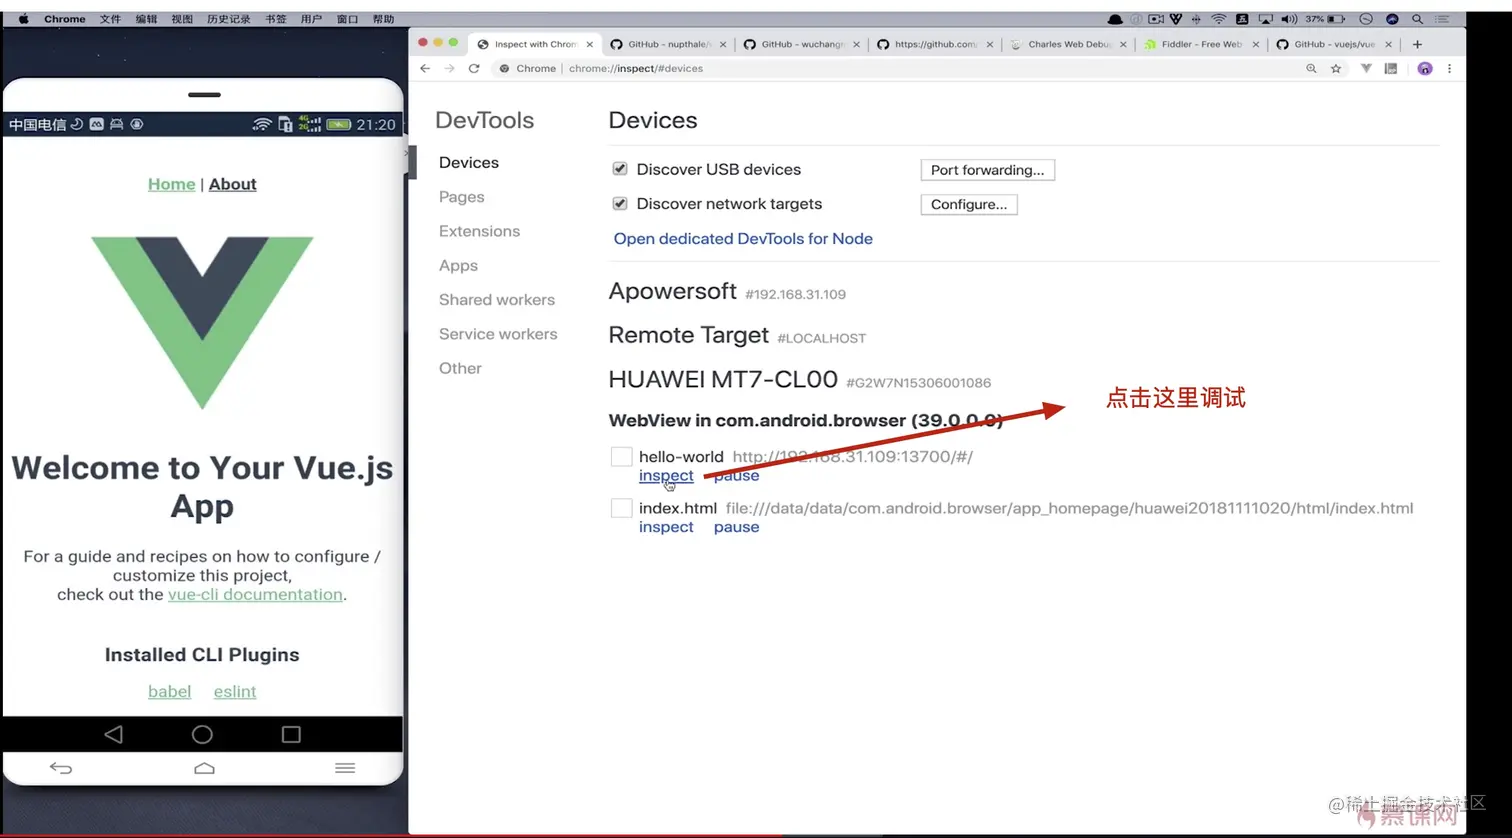Close the Fiddler - Free Web tab

(x=1256, y=44)
